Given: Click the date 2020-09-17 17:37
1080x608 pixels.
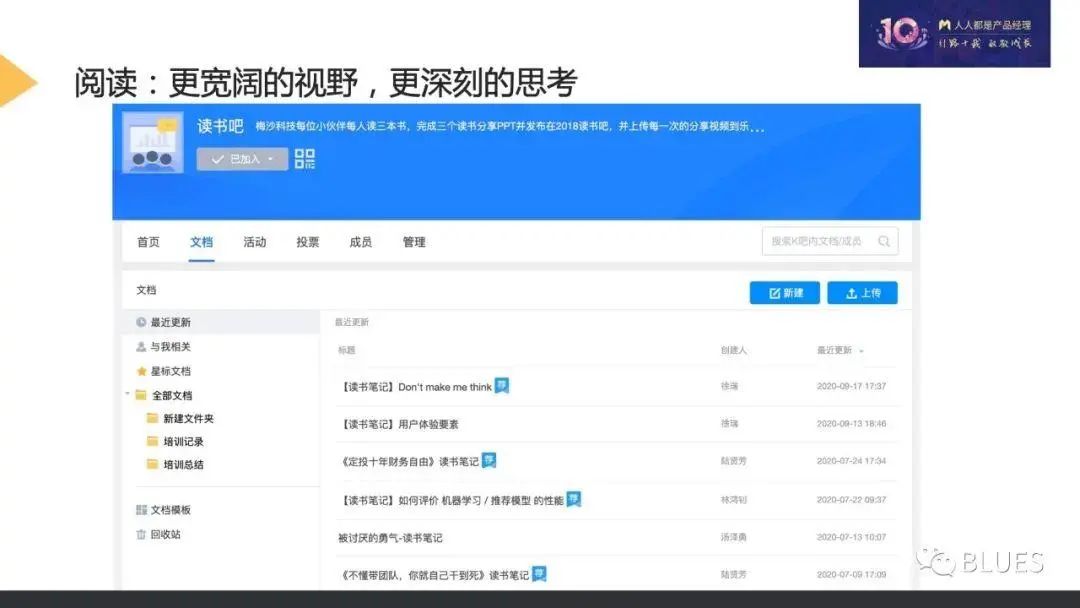Looking at the screenshot, I should (x=851, y=386).
